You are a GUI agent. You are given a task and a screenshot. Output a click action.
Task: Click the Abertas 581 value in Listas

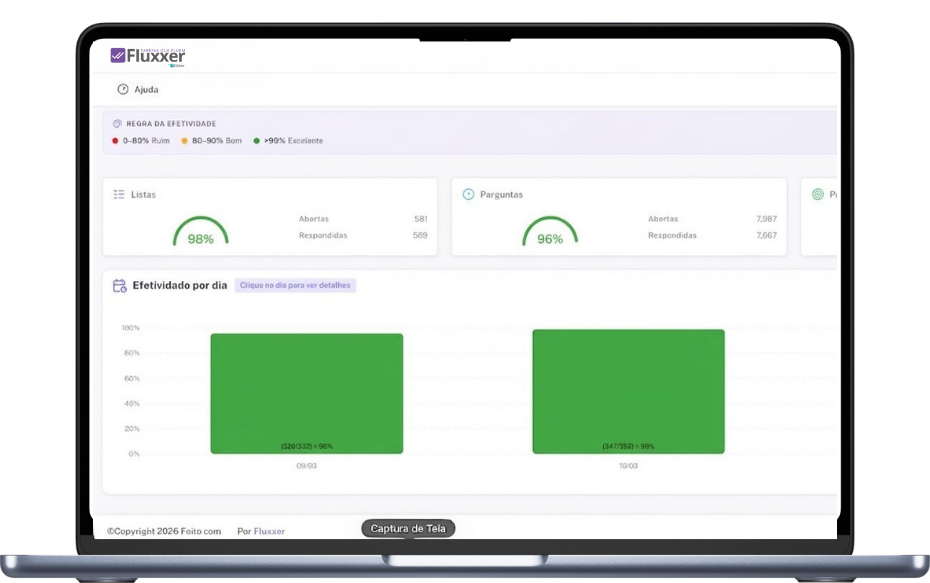tap(420, 219)
